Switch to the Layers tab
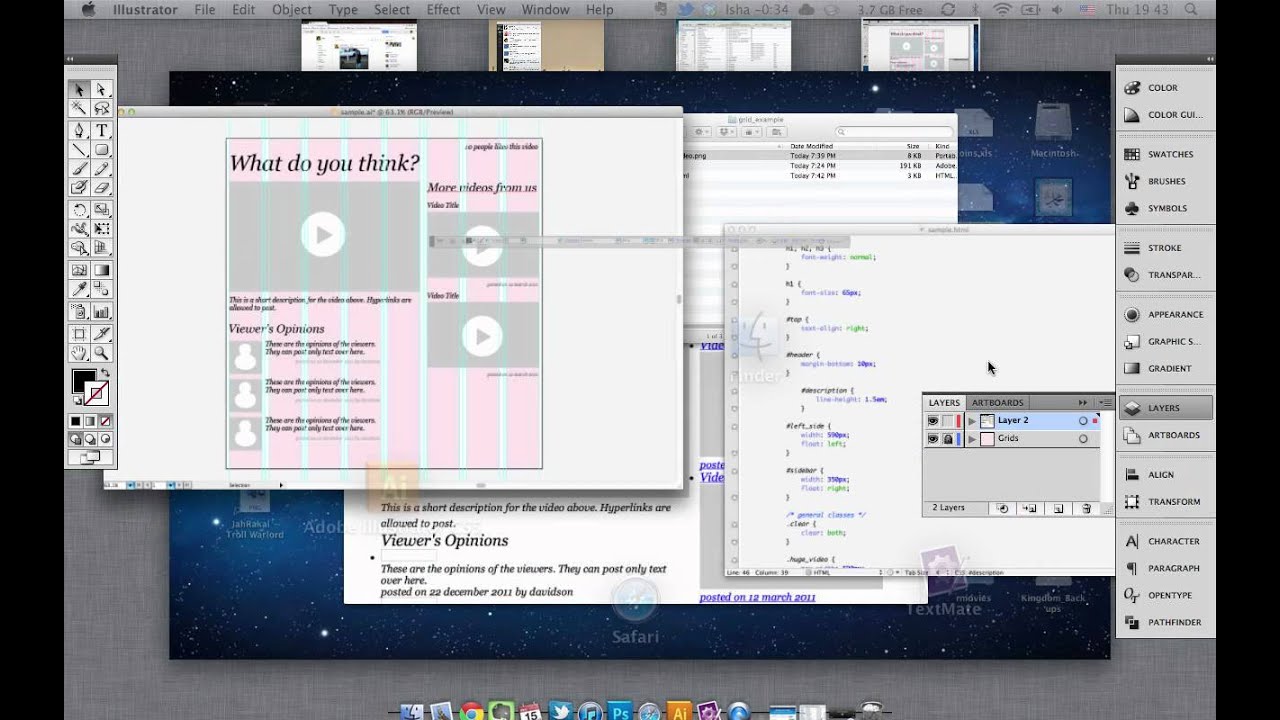Viewport: 1280px width, 720px height. pos(944,403)
